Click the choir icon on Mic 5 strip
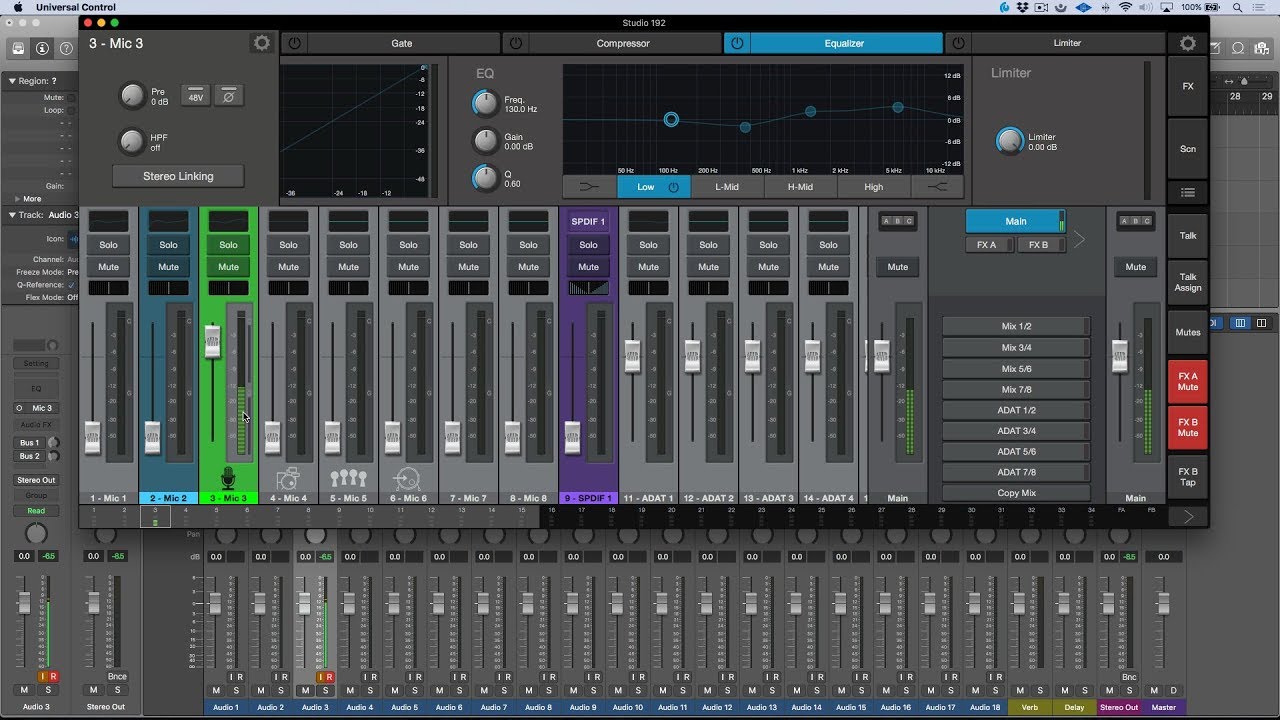The height and width of the screenshot is (720, 1280). click(348, 478)
